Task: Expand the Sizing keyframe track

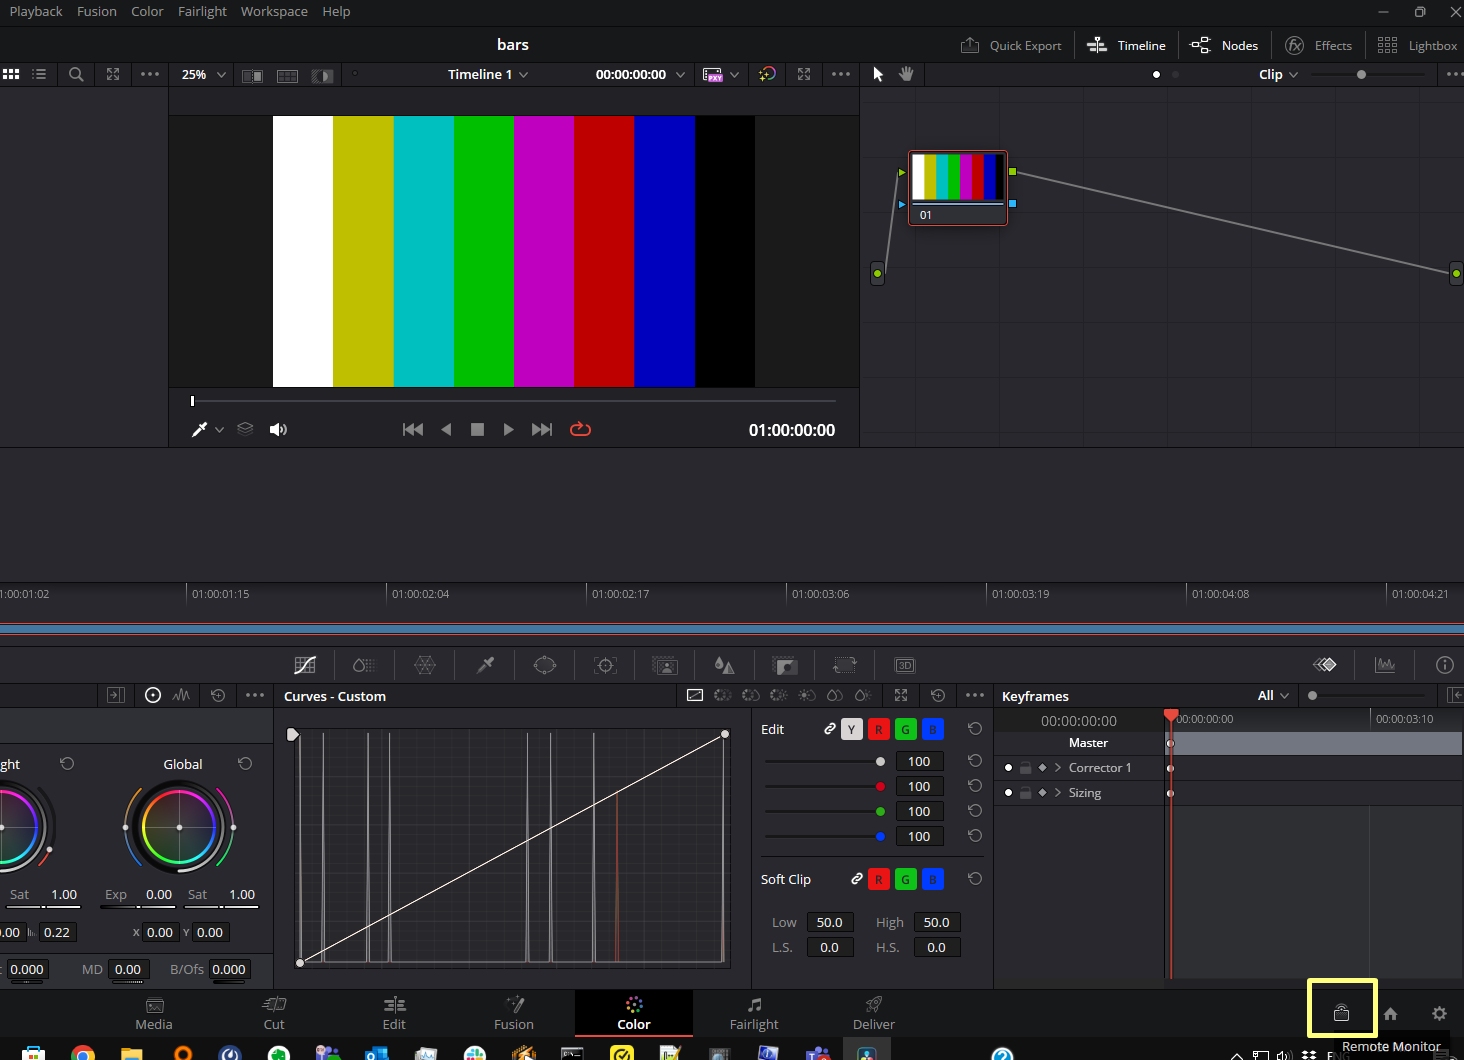Action: click(x=1058, y=792)
